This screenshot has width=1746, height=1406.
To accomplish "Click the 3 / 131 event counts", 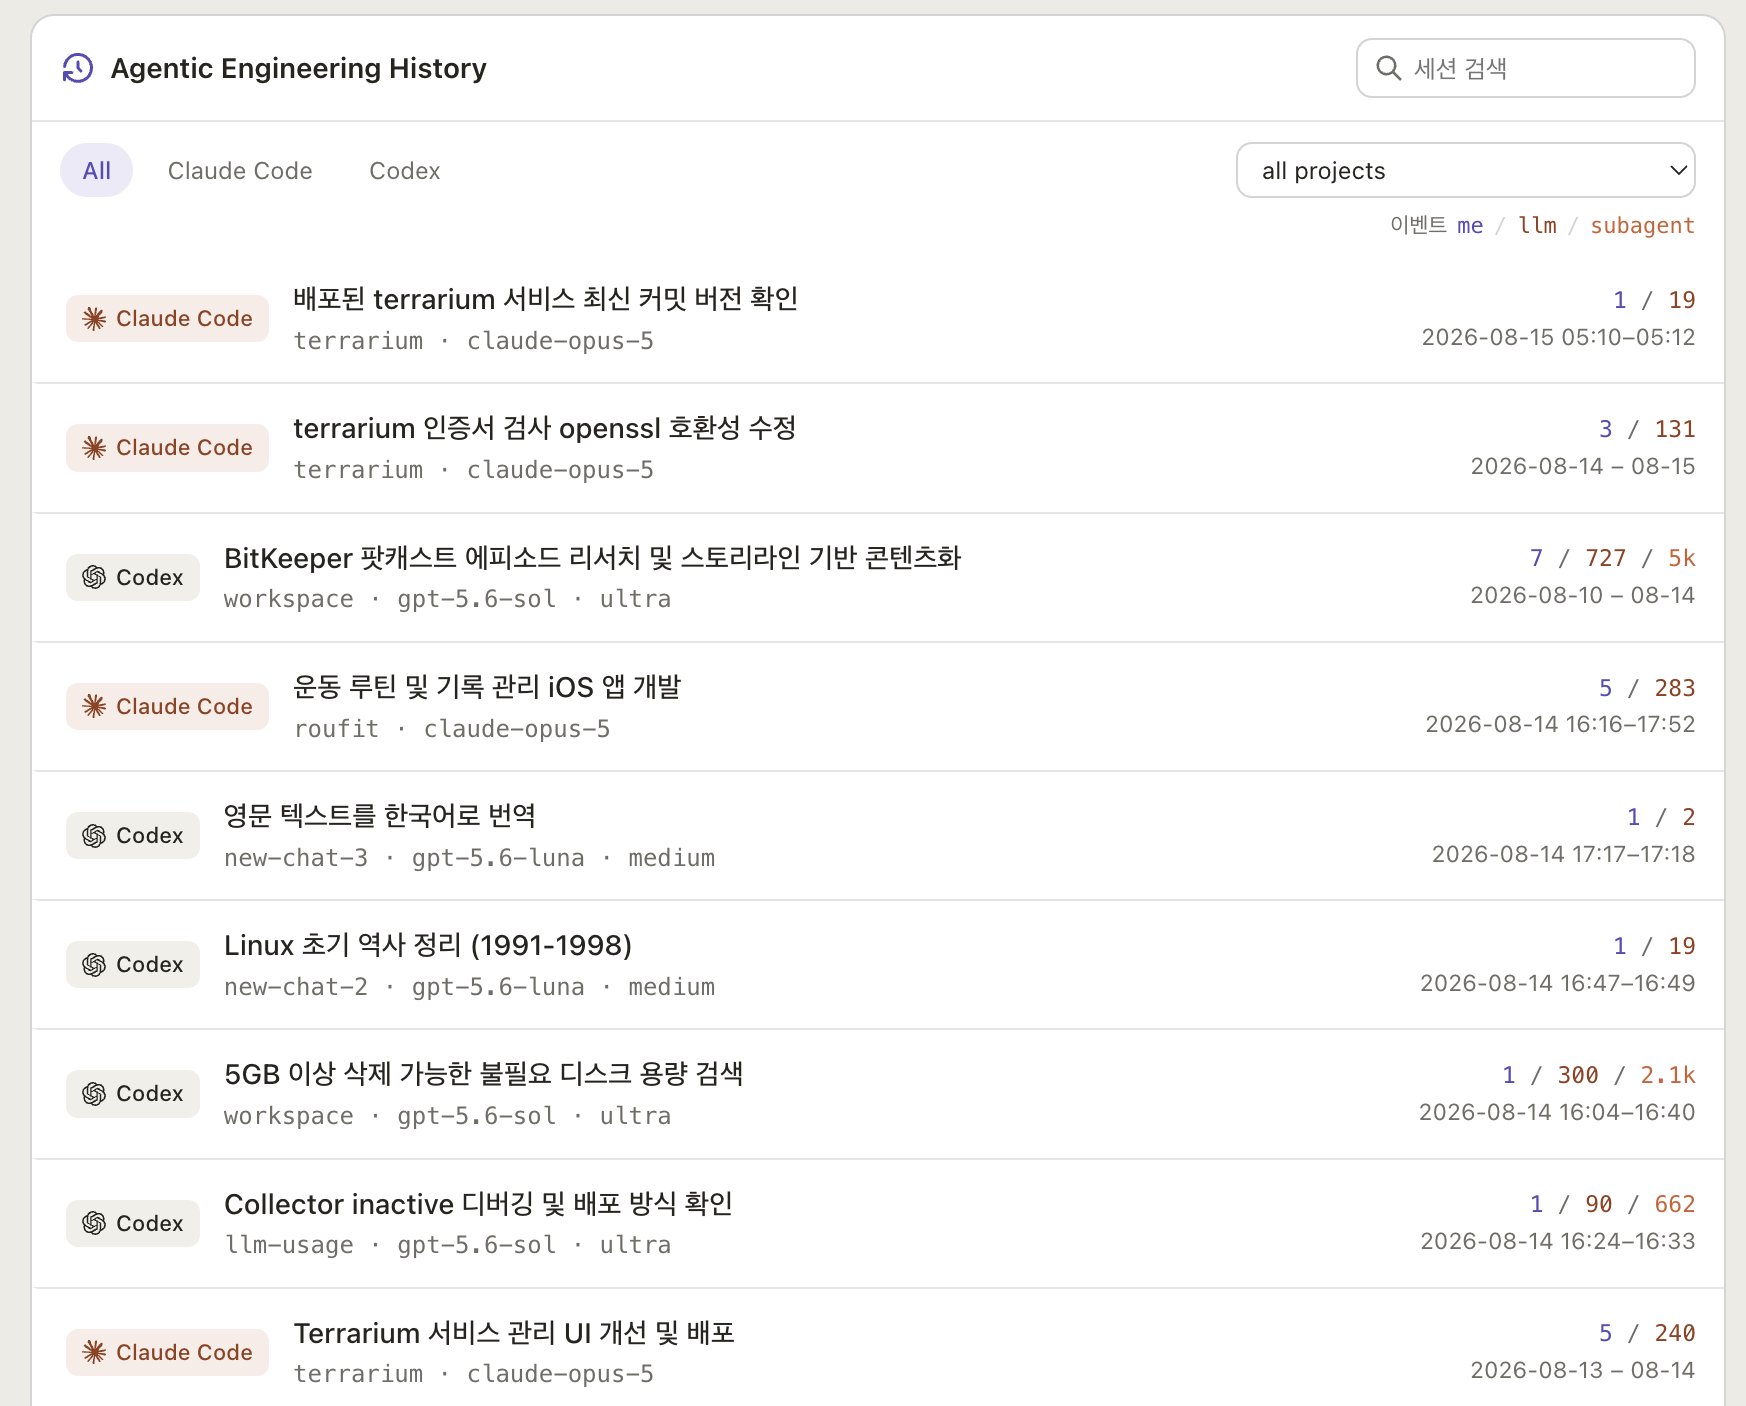I will [1646, 429].
